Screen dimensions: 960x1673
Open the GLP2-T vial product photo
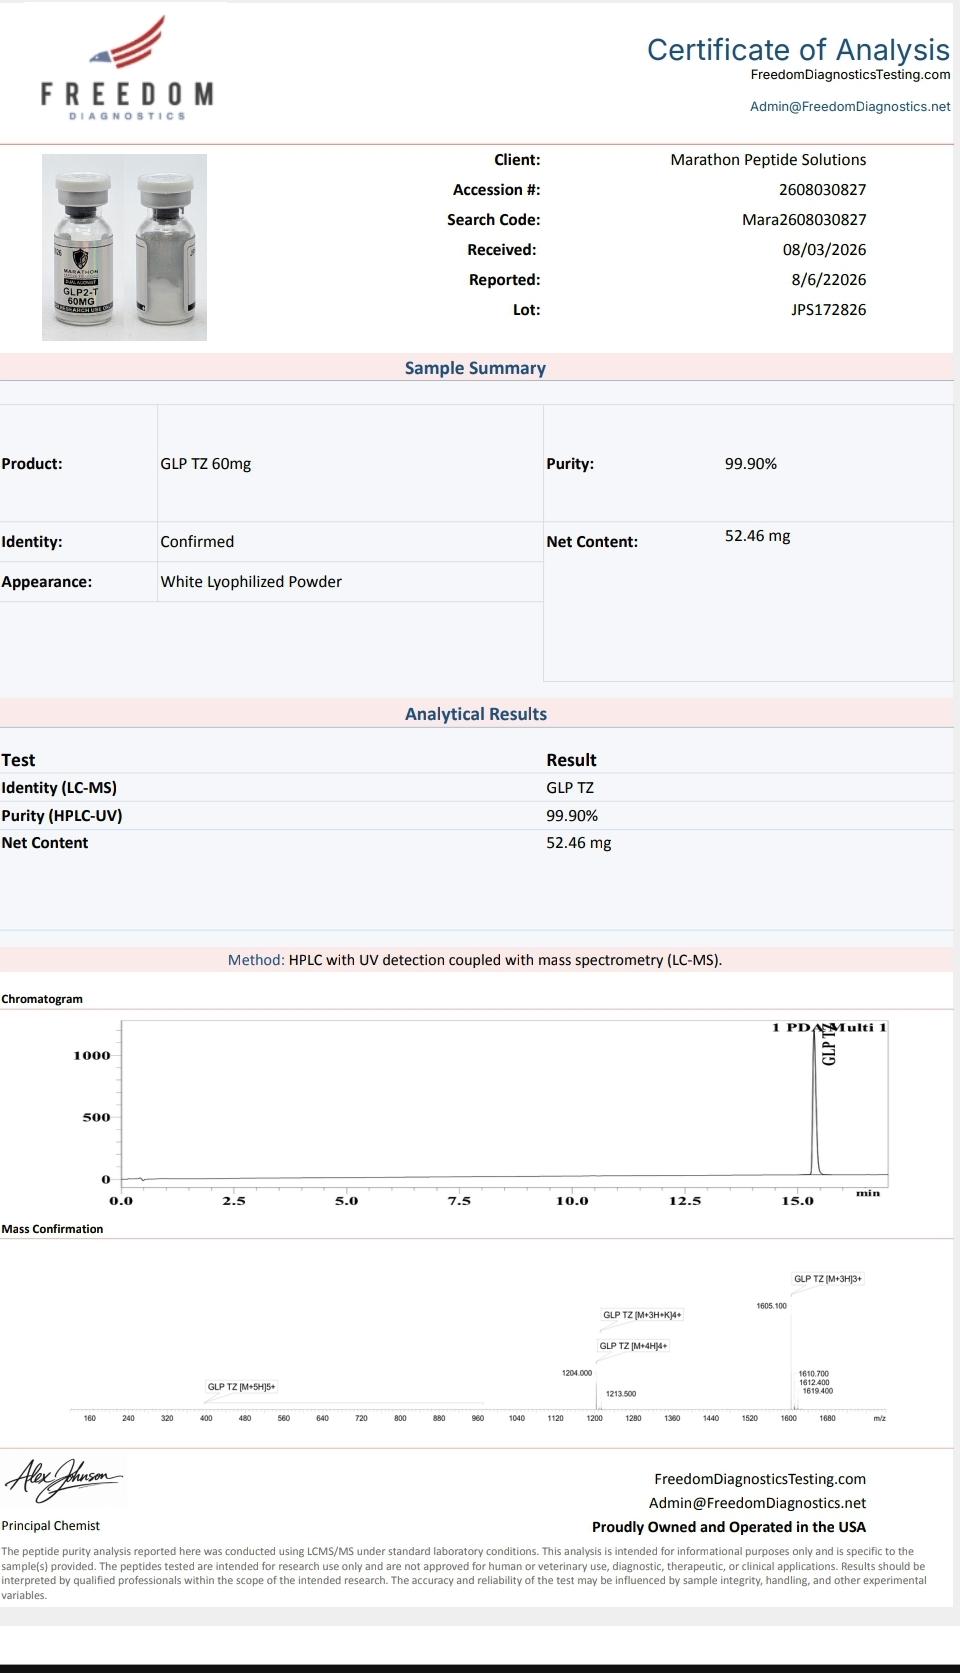click(x=124, y=247)
